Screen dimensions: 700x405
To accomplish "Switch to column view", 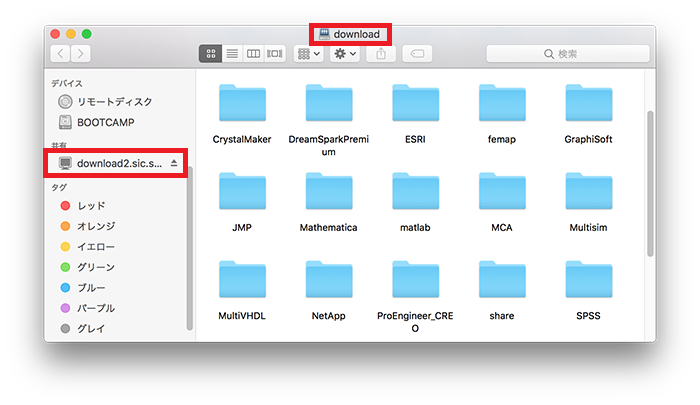I will tap(253, 54).
